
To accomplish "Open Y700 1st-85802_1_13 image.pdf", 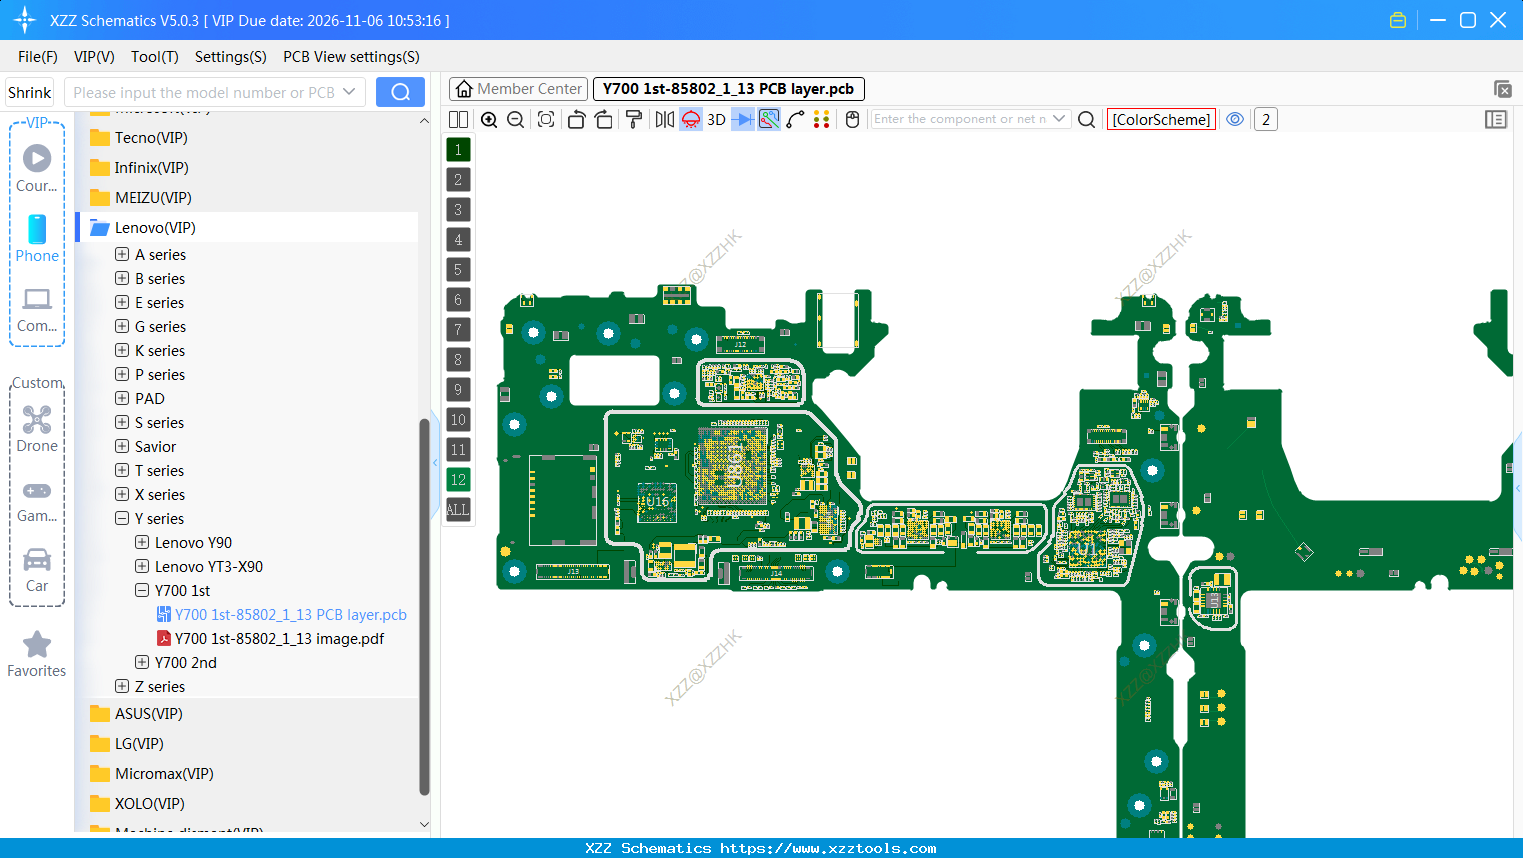I will 280,638.
